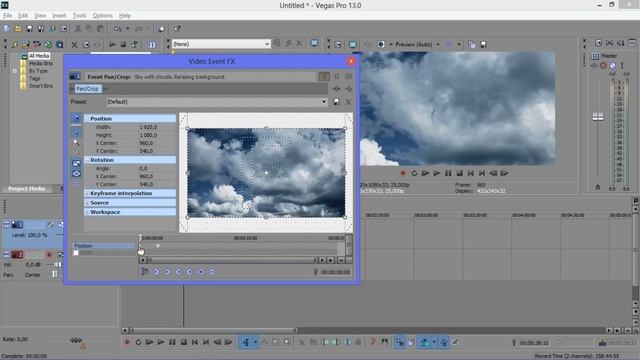Image resolution: width=640 pixels, height=360 pixels.
Task: Click the Get Media from Web globe icon
Action: pyautogui.click(x=48, y=44)
